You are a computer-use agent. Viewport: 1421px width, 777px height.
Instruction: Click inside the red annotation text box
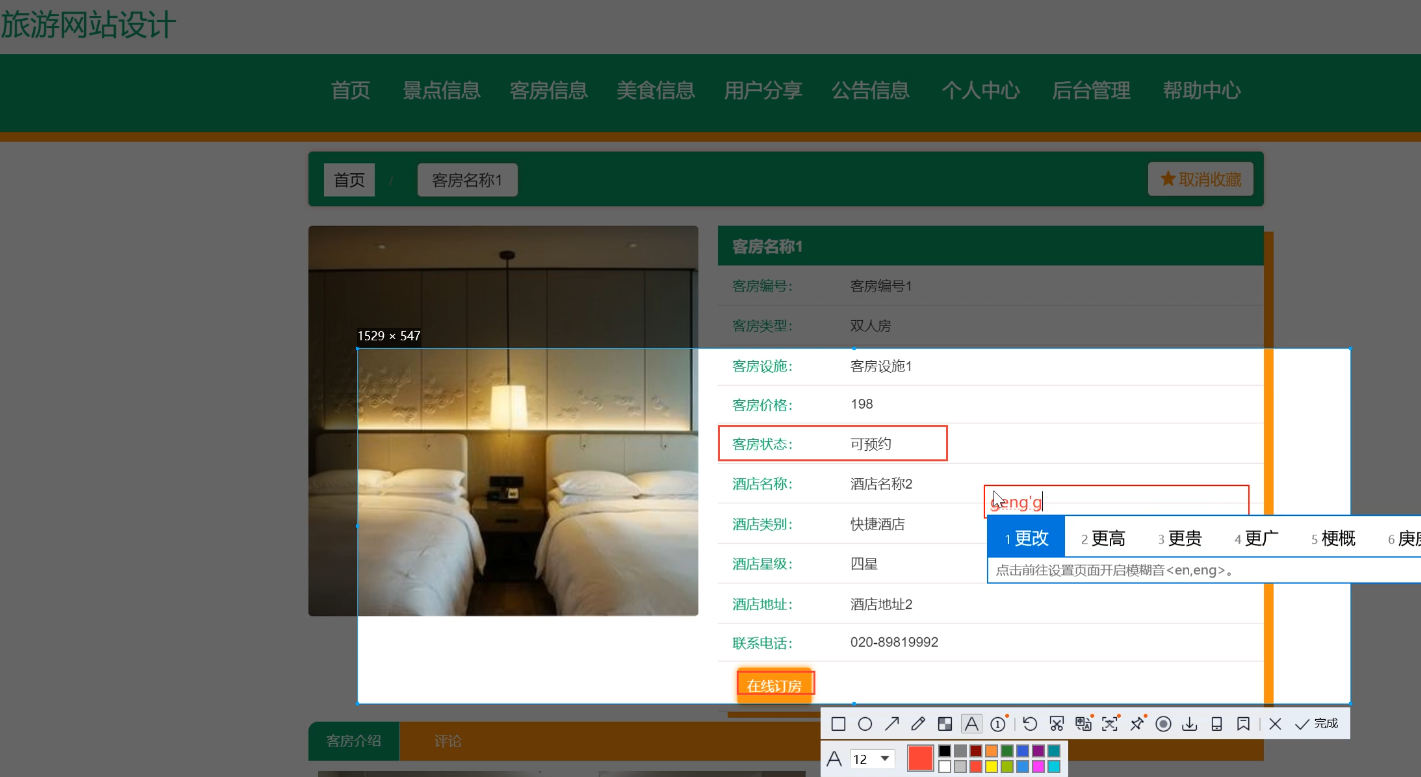pyautogui.click(x=1117, y=502)
